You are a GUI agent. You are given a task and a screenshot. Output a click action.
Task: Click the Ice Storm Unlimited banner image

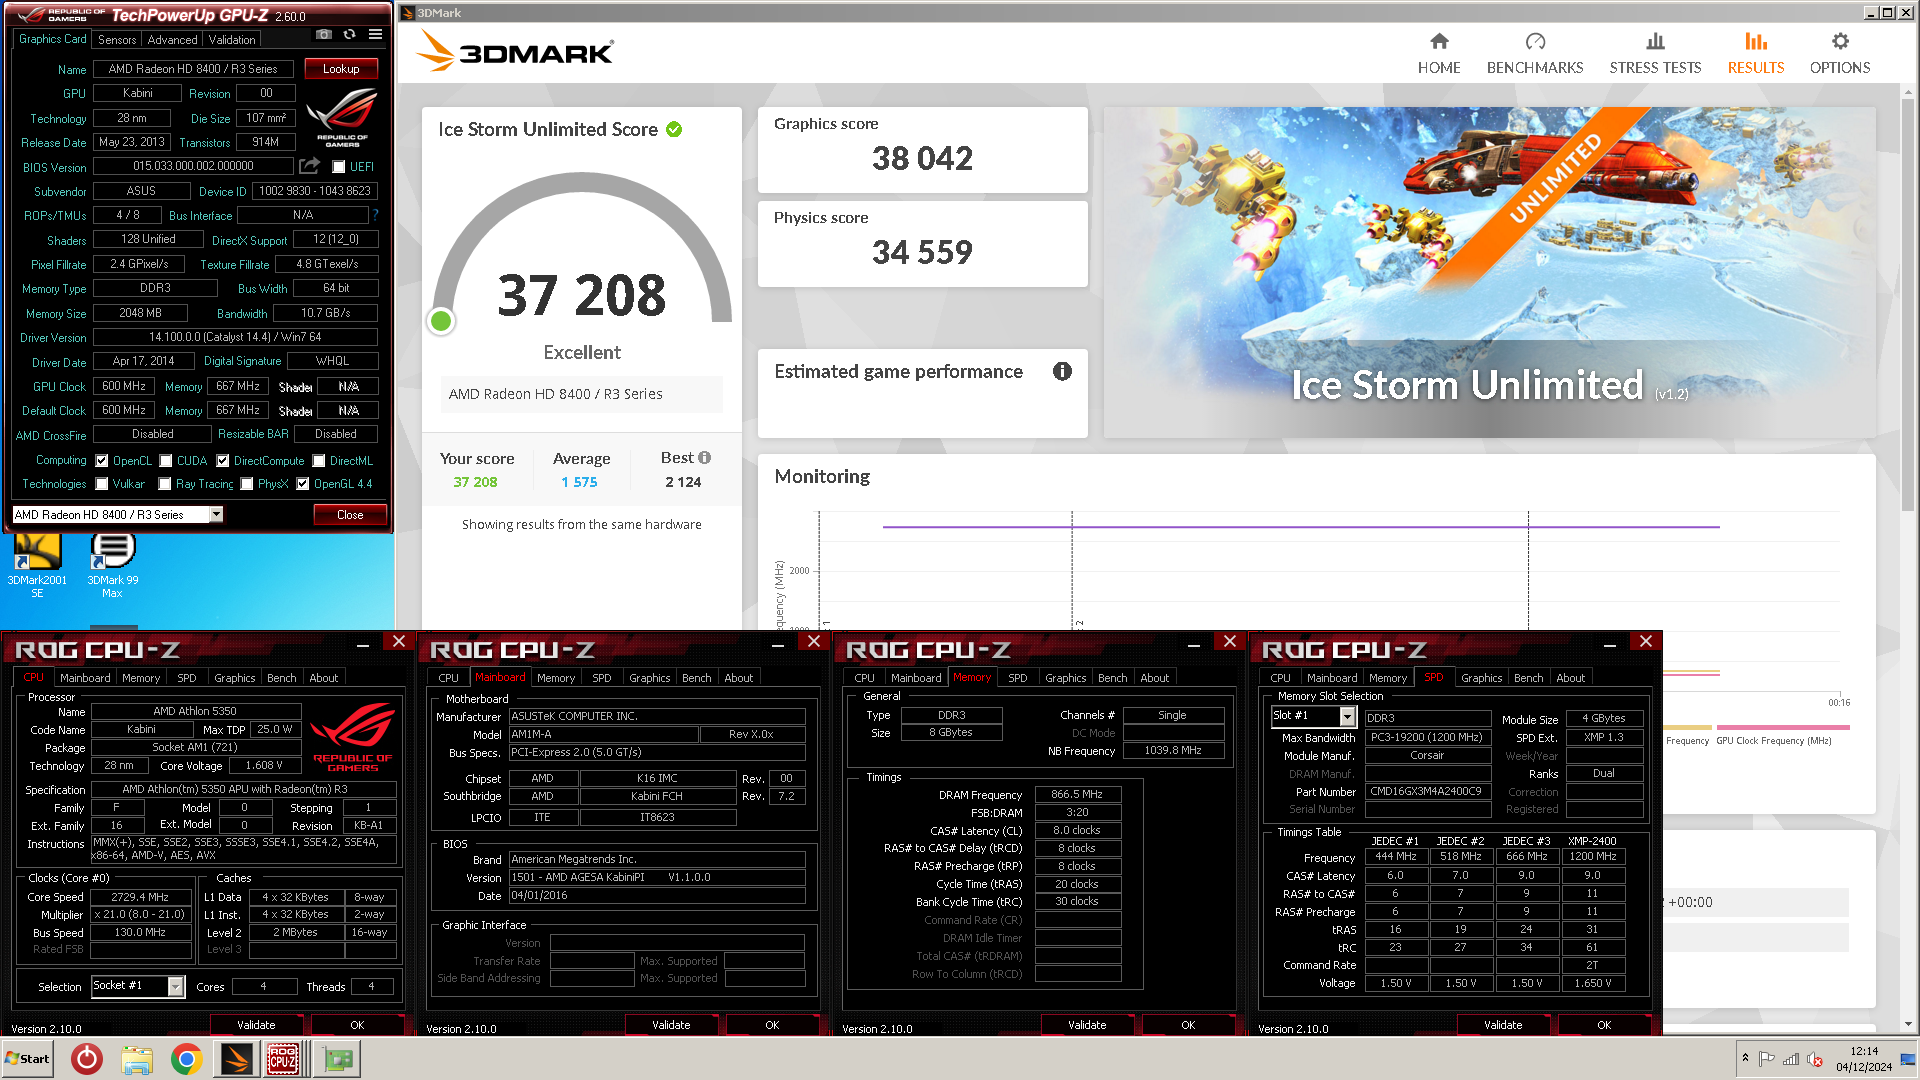click(1489, 272)
